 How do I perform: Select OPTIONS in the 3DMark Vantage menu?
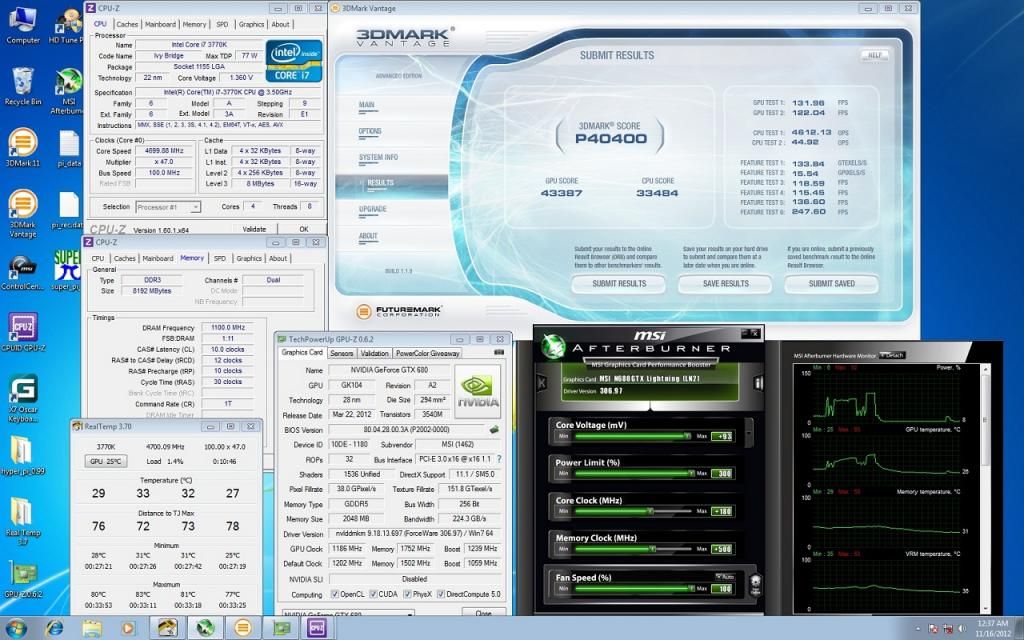pos(370,131)
